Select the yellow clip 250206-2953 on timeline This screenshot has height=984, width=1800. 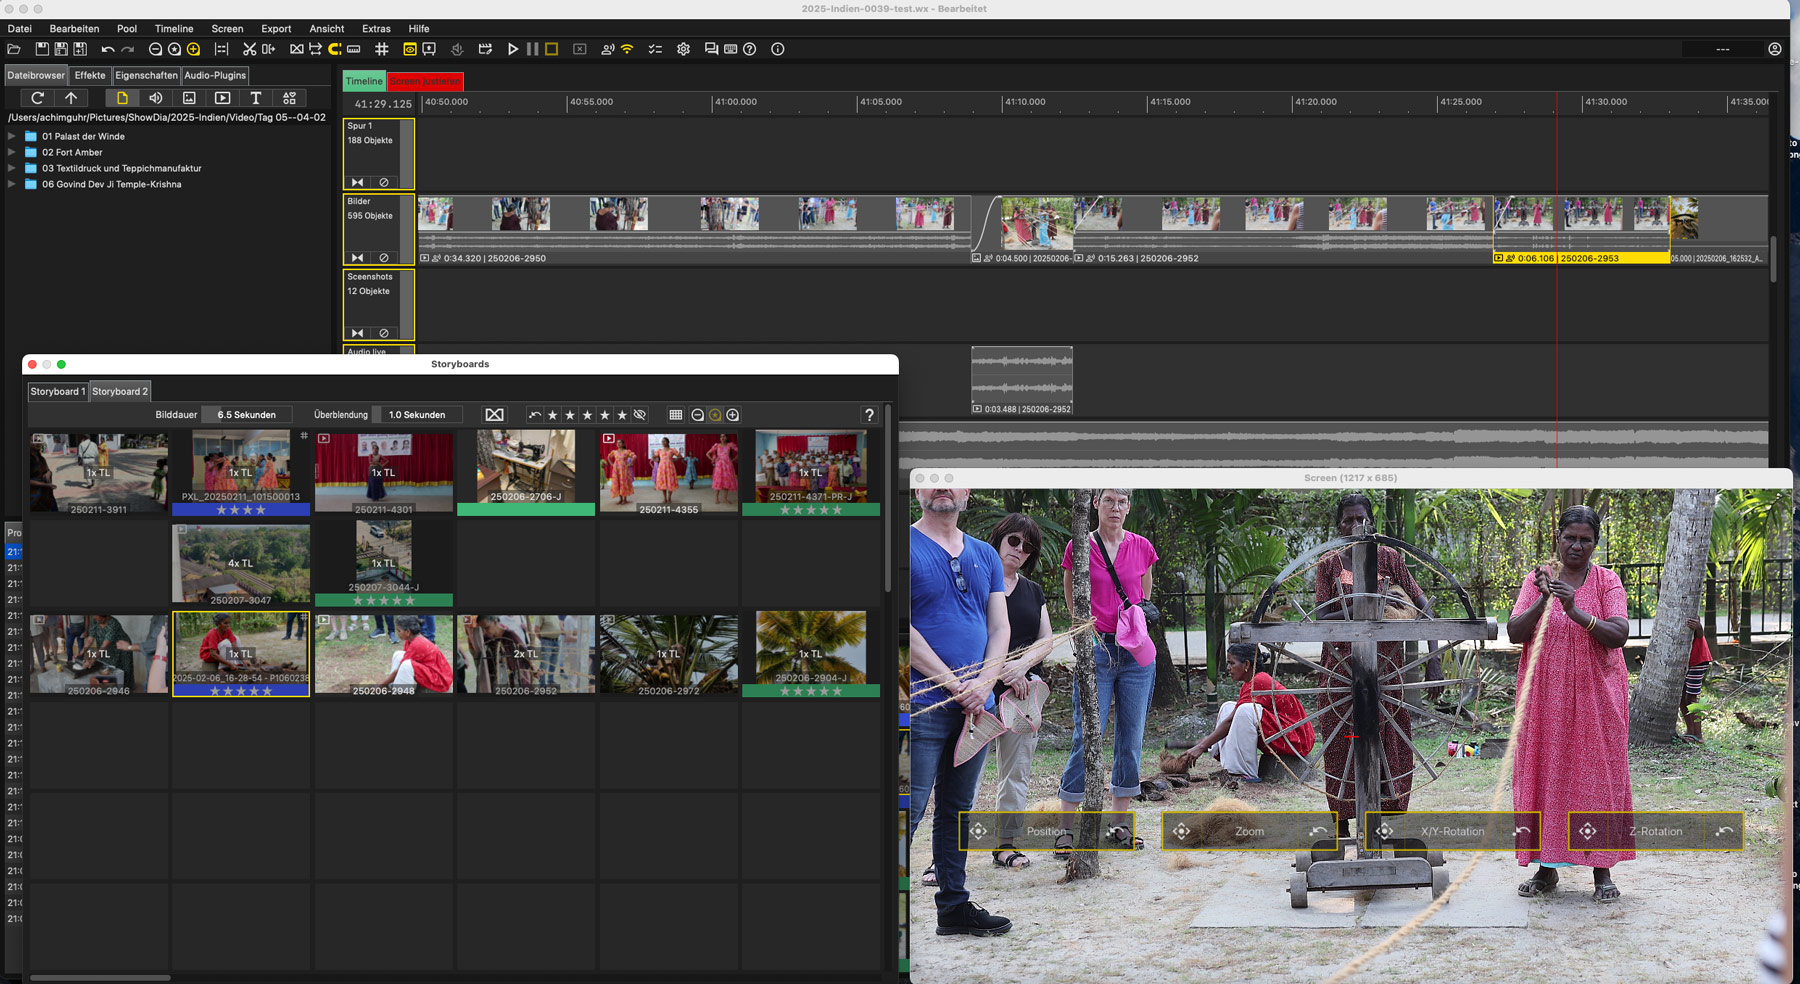[x=1581, y=229]
